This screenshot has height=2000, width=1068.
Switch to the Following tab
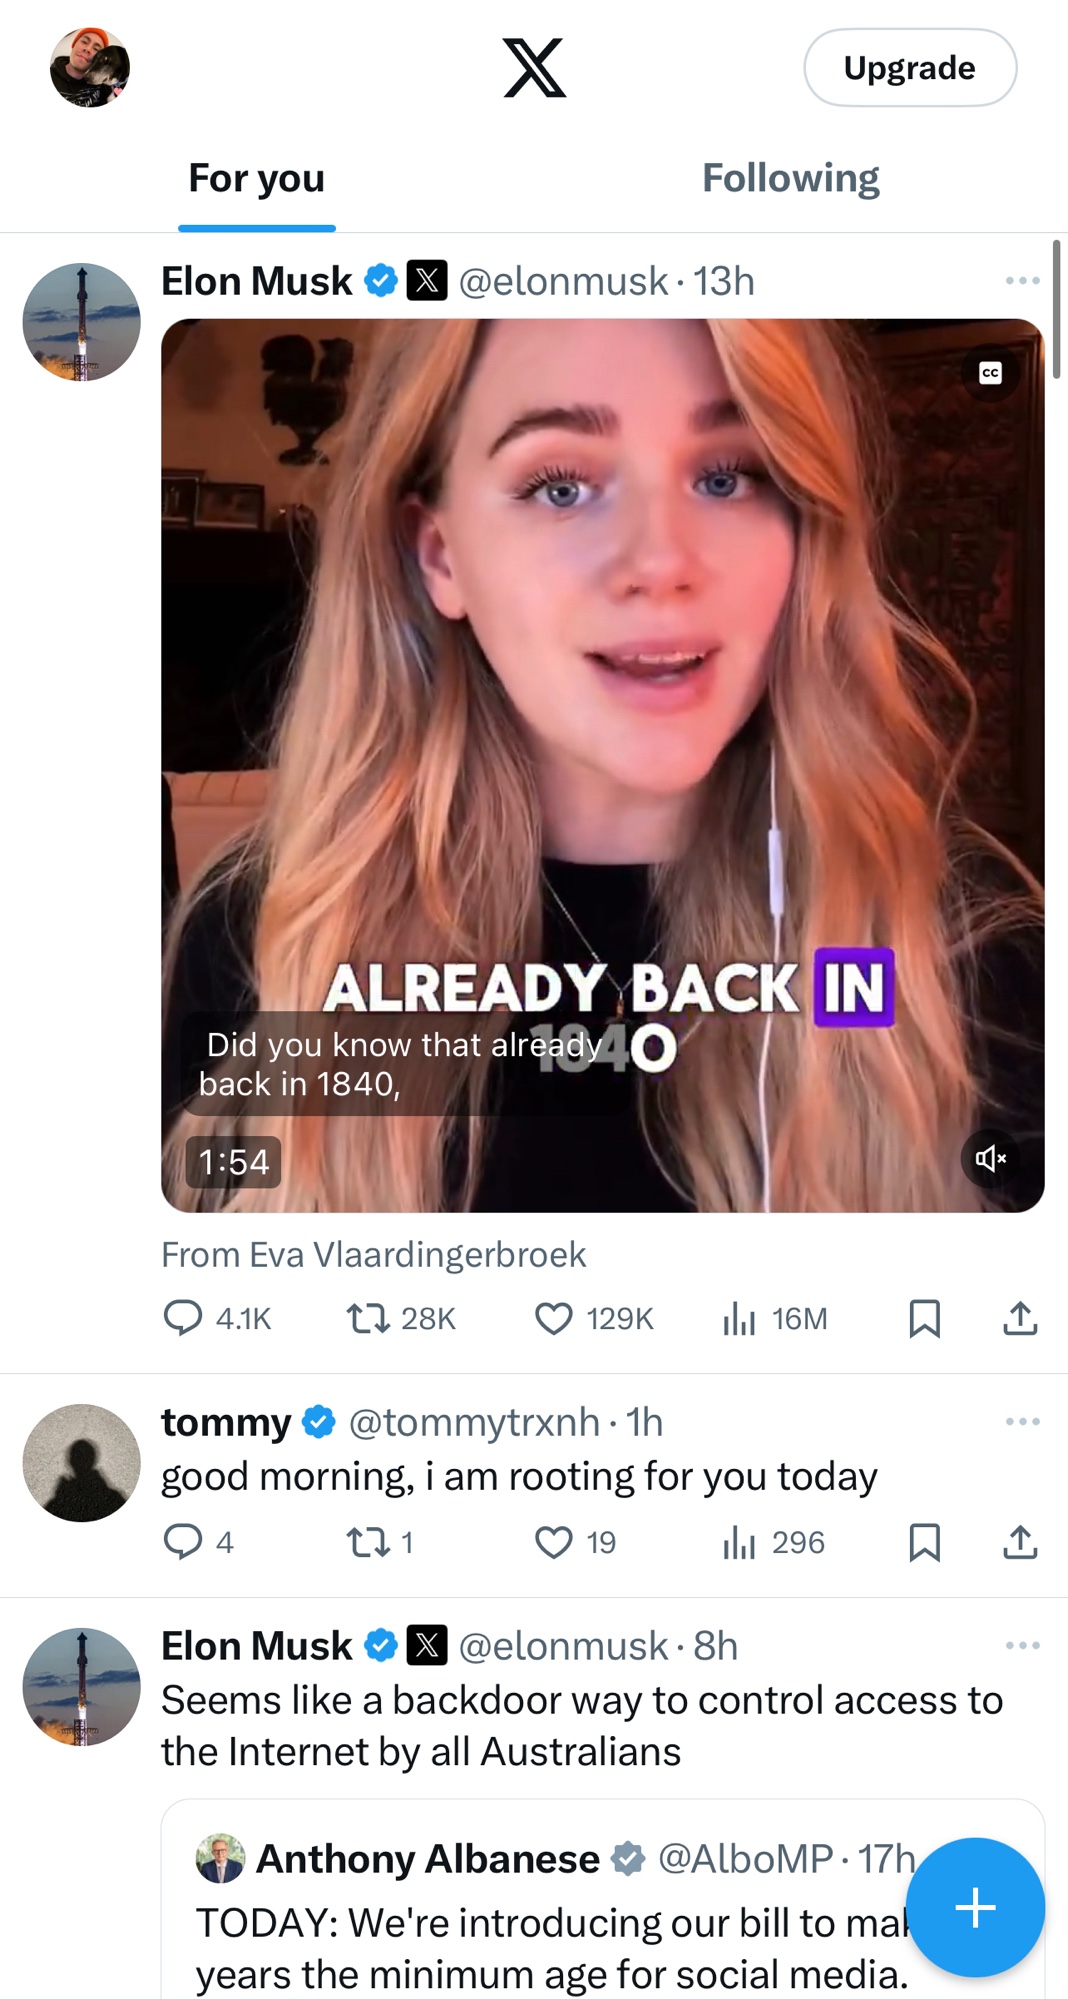click(x=790, y=179)
